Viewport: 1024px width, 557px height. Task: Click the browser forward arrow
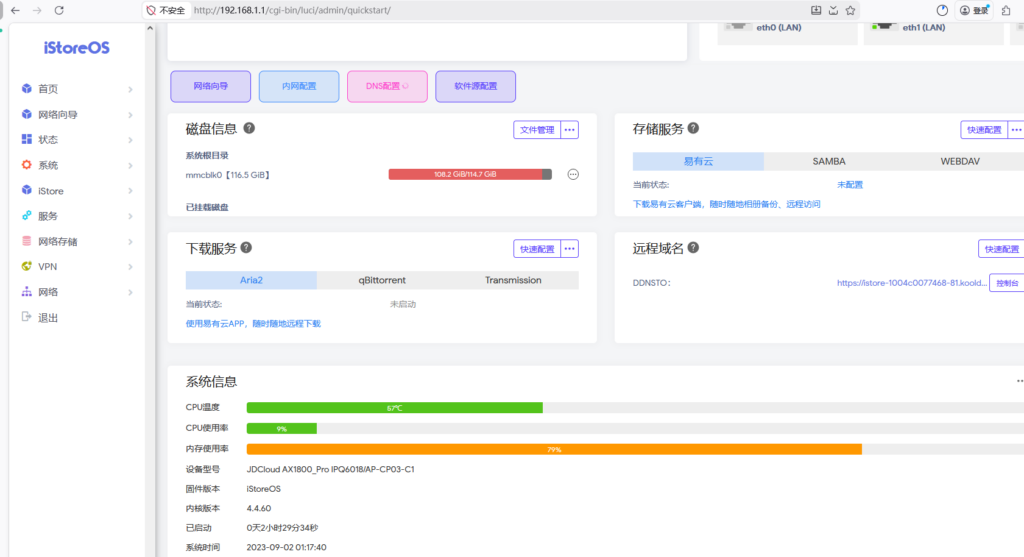pyautogui.click(x=37, y=10)
